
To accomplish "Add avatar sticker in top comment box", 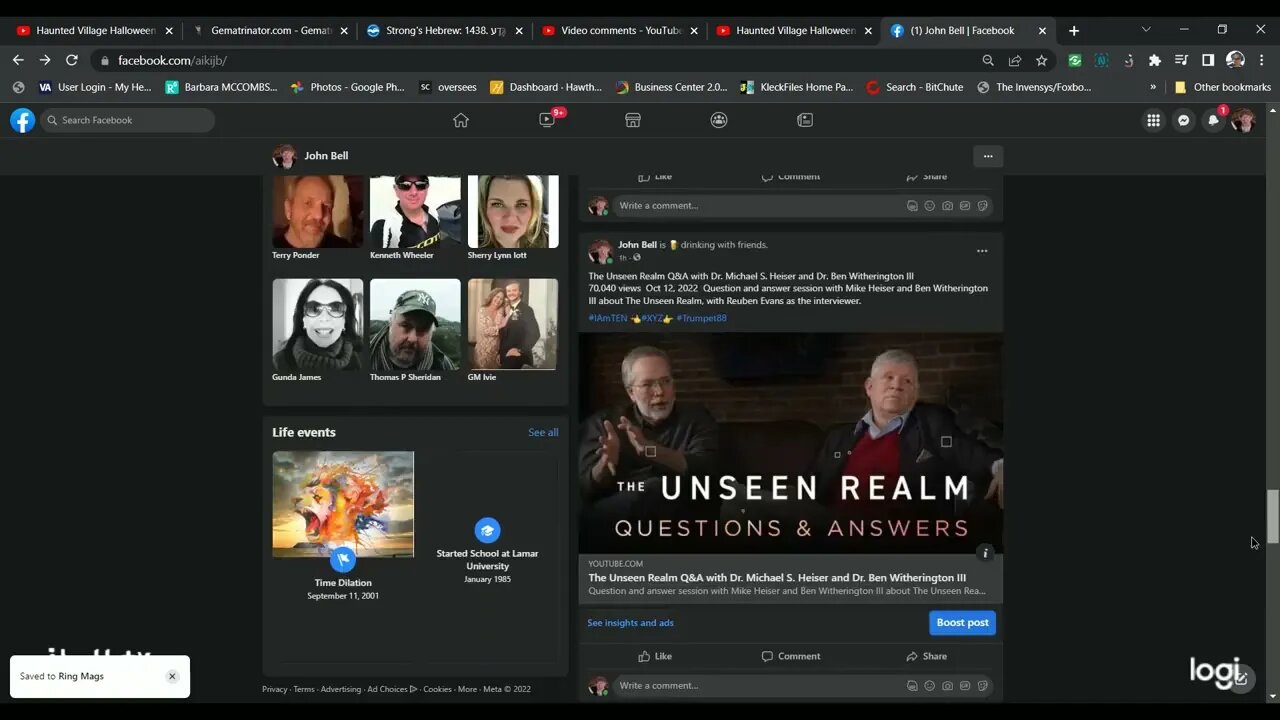I will (x=912, y=206).
